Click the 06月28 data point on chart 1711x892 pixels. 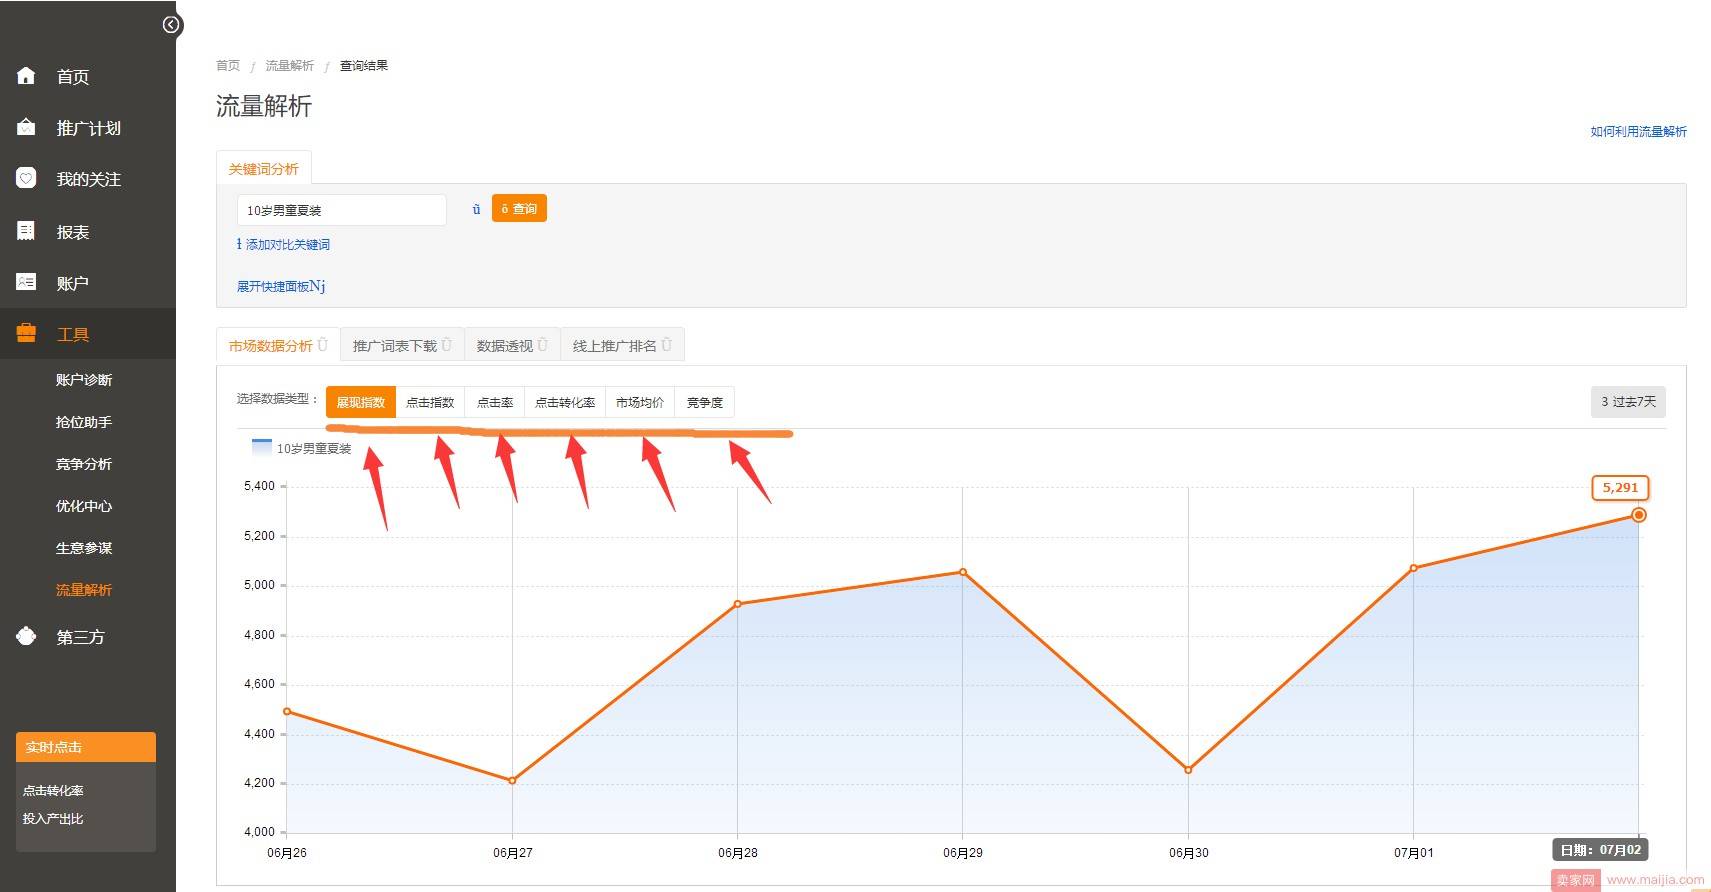[x=737, y=604]
